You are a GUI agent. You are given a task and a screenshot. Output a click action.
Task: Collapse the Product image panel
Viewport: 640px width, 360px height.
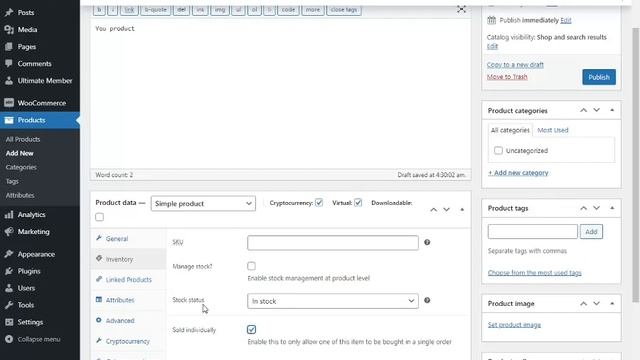pyautogui.click(x=612, y=304)
